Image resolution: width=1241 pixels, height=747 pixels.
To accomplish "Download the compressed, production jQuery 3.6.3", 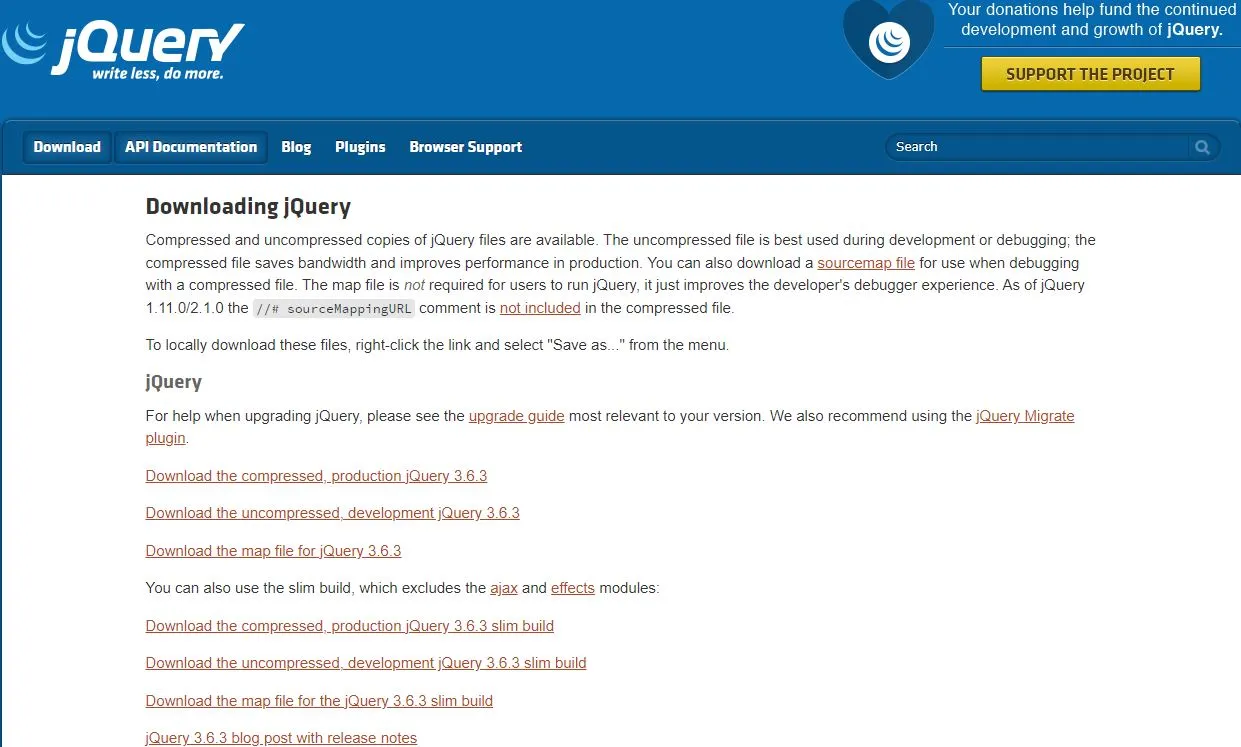I will point(316,476).
